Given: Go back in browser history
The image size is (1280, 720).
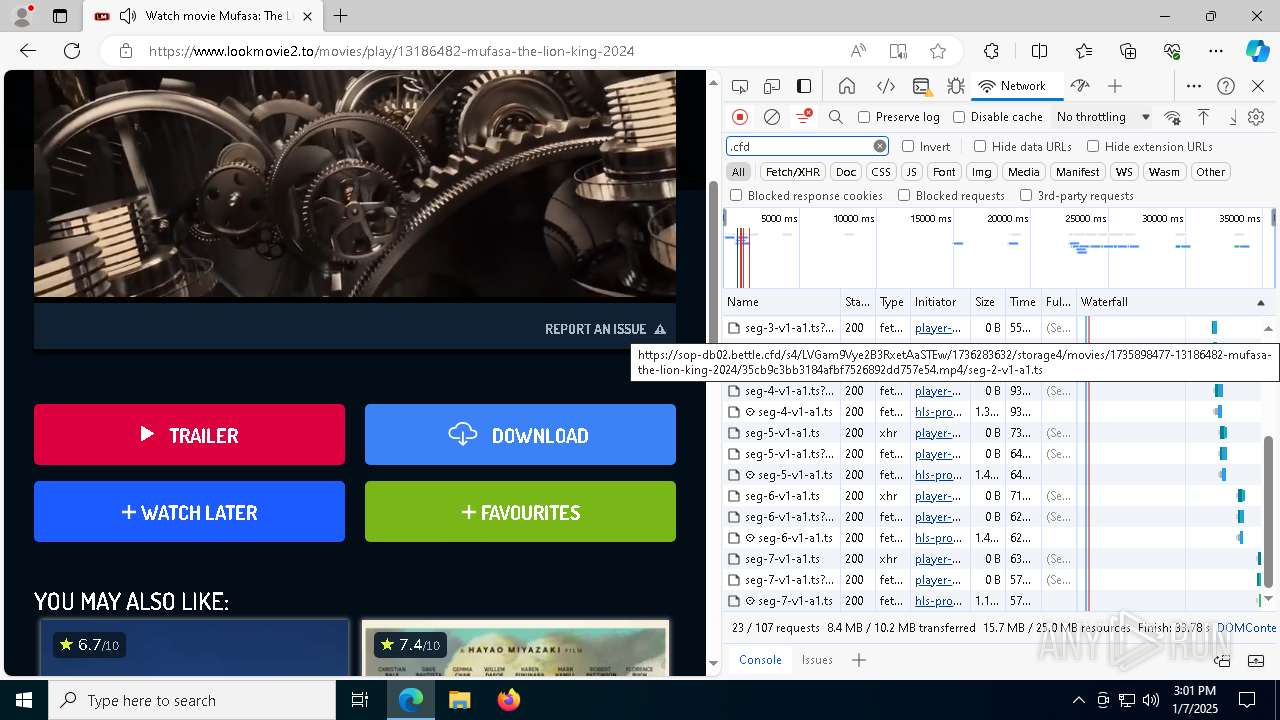Looking at the screenshot, I should click(x=28, y=51).
